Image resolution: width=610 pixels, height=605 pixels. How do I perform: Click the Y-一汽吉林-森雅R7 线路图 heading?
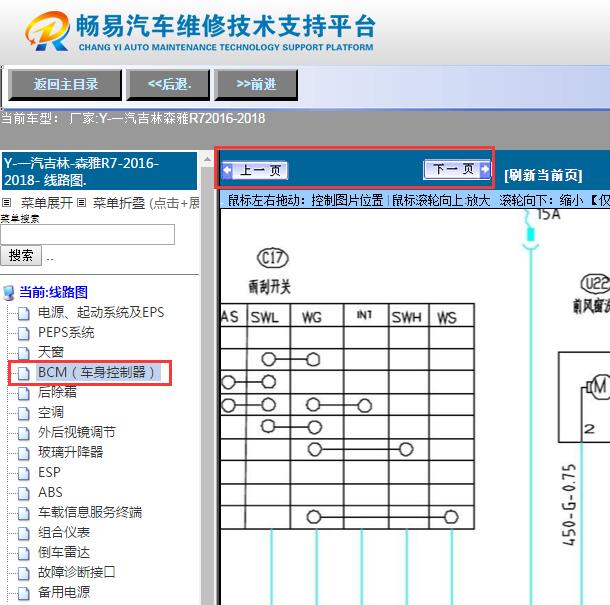[99, 171]
